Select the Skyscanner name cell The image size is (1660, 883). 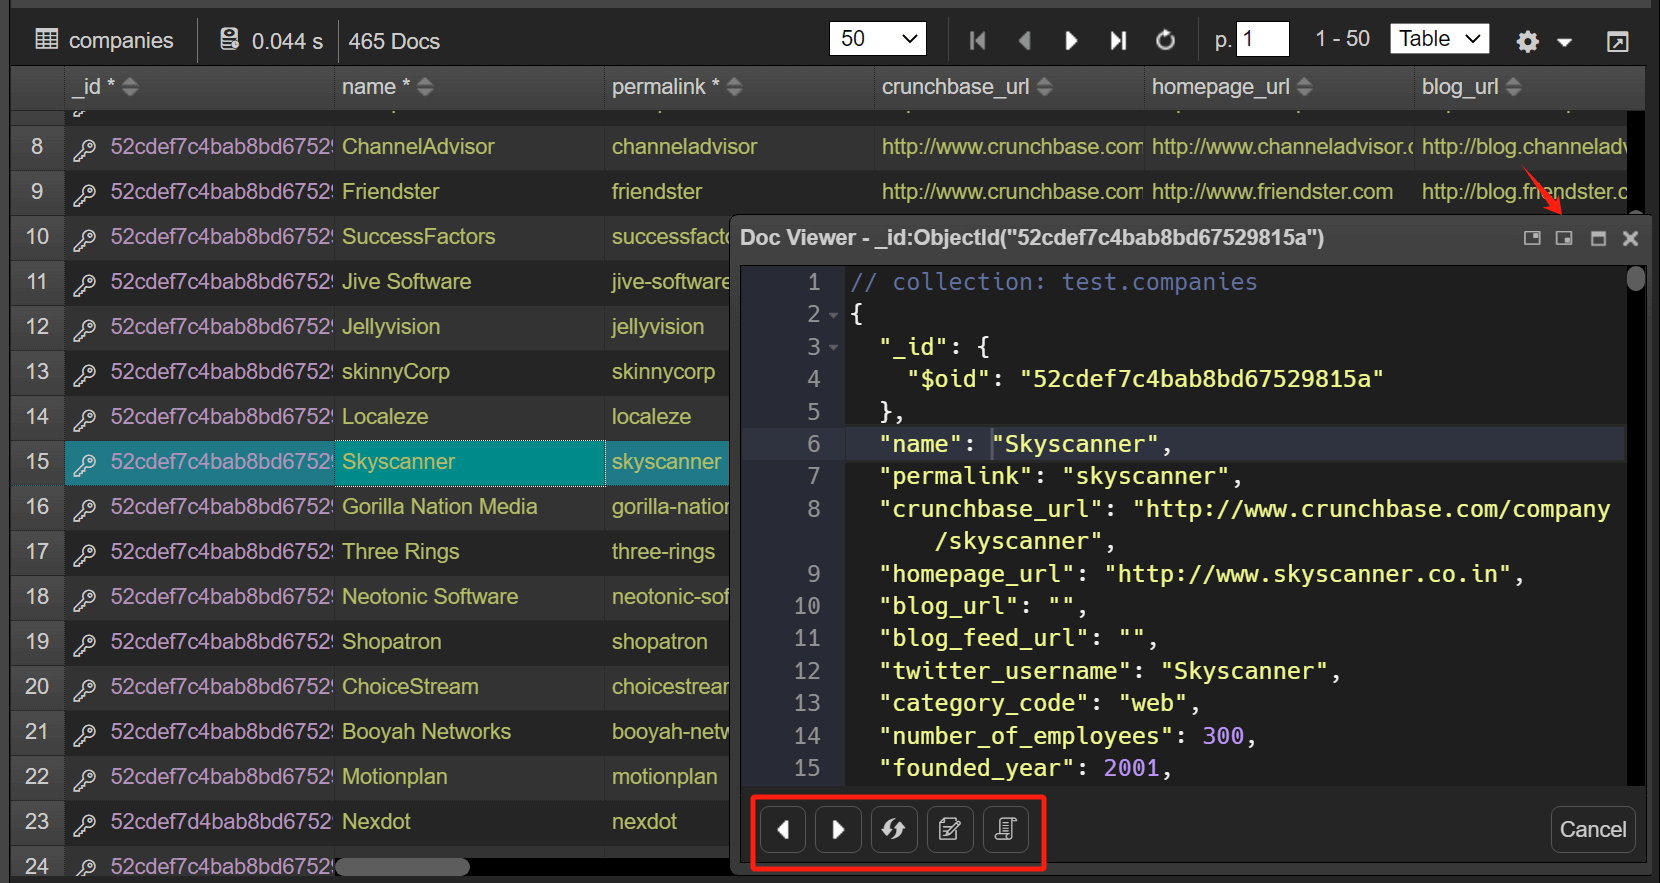pyautogui.click(x=470, y=462)
